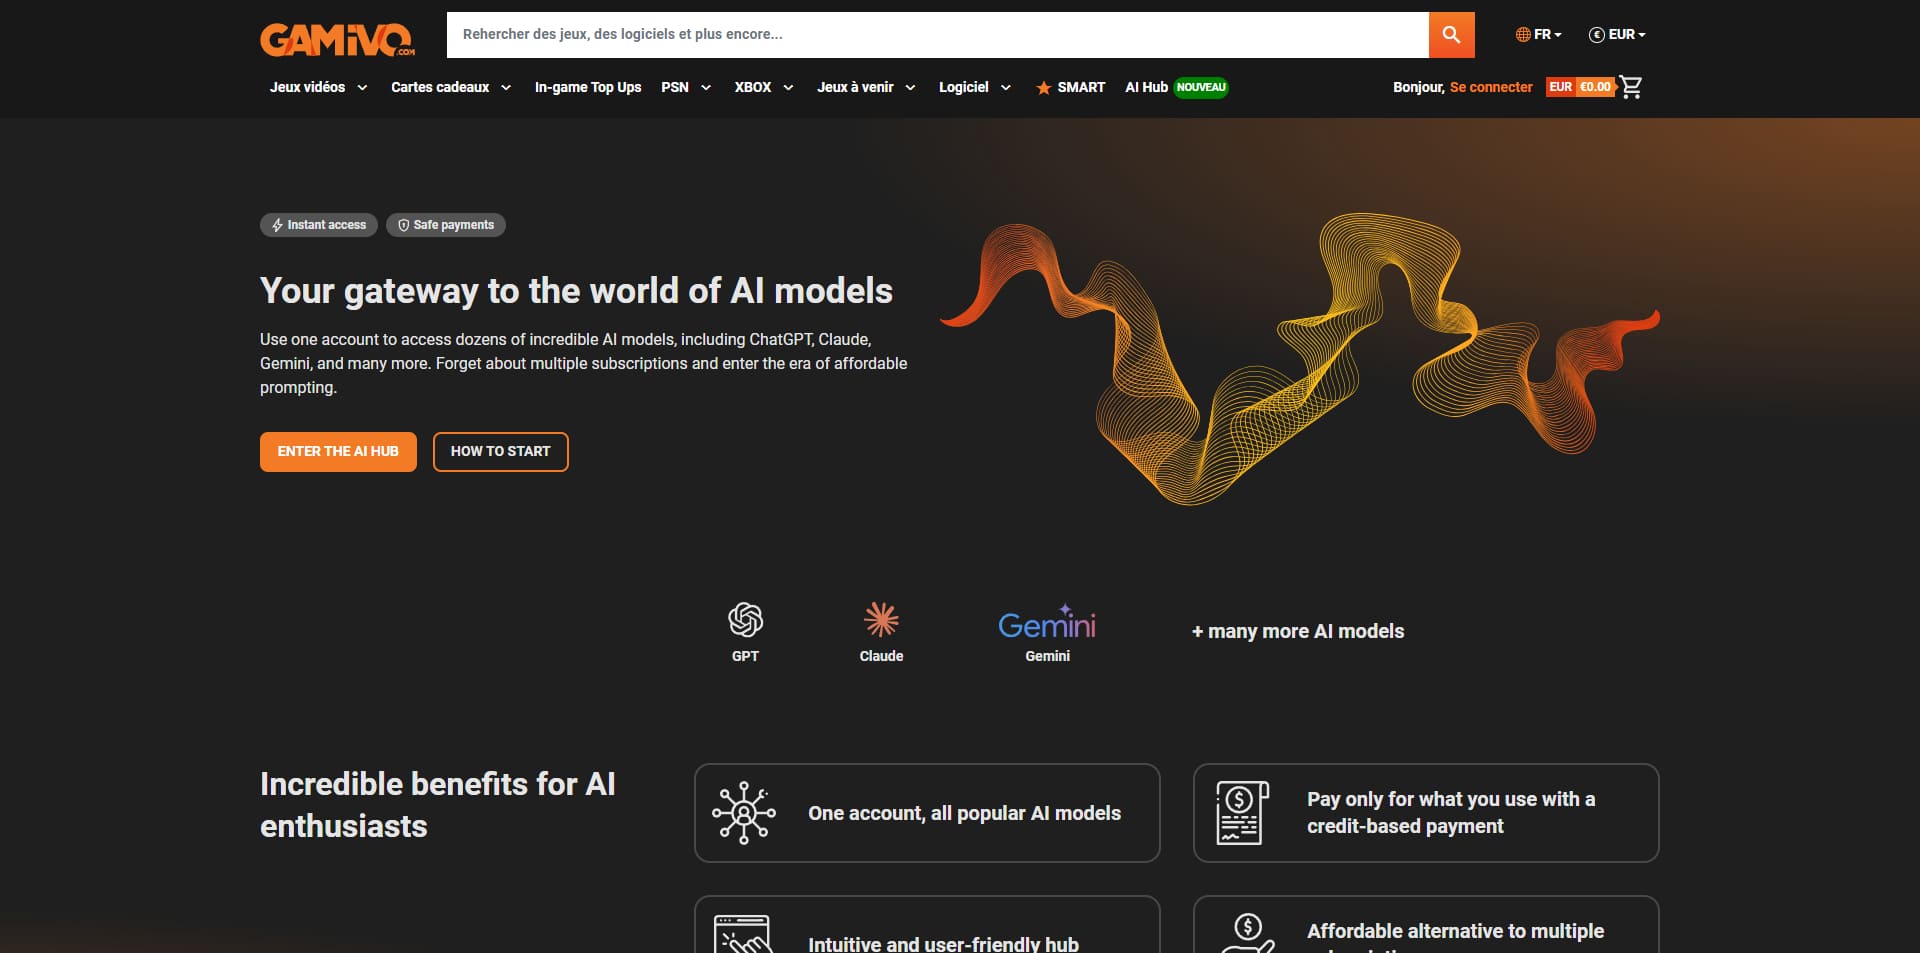This screenshot has height=953, width=1920.
Task: Open the AI Hub menu item
Action: [x=1146, y=87]
